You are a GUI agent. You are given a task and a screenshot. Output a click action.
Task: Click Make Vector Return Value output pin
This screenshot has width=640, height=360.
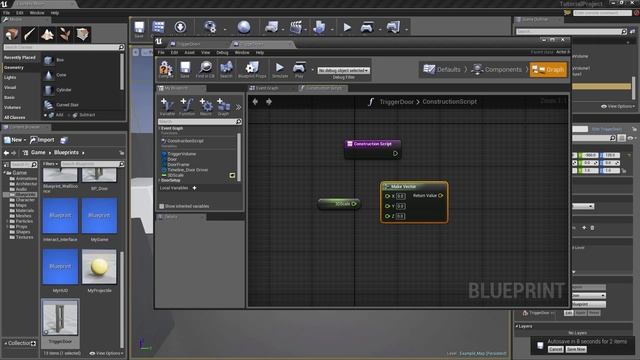pyautogui.click(x=440, y=196)
